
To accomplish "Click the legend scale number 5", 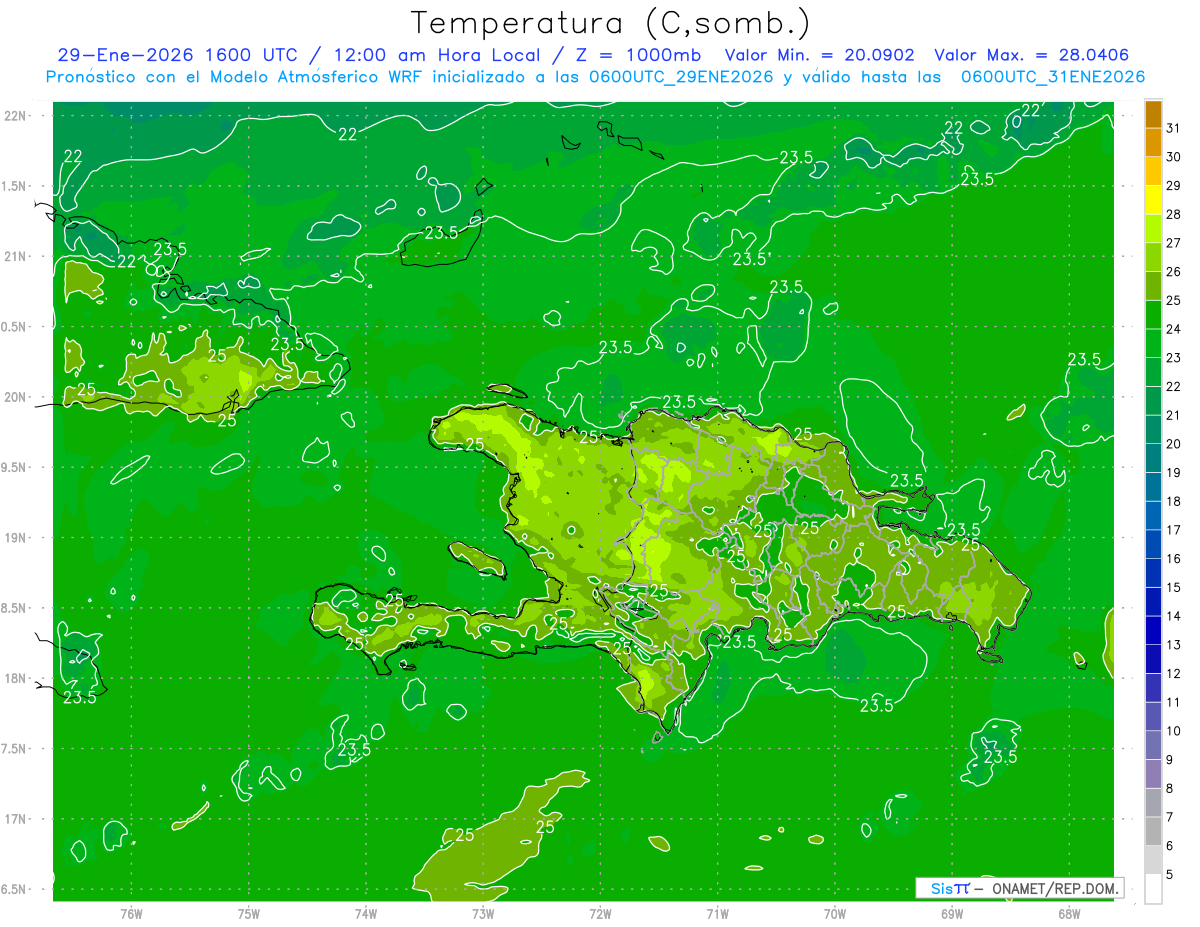I will click(1170, 875).
